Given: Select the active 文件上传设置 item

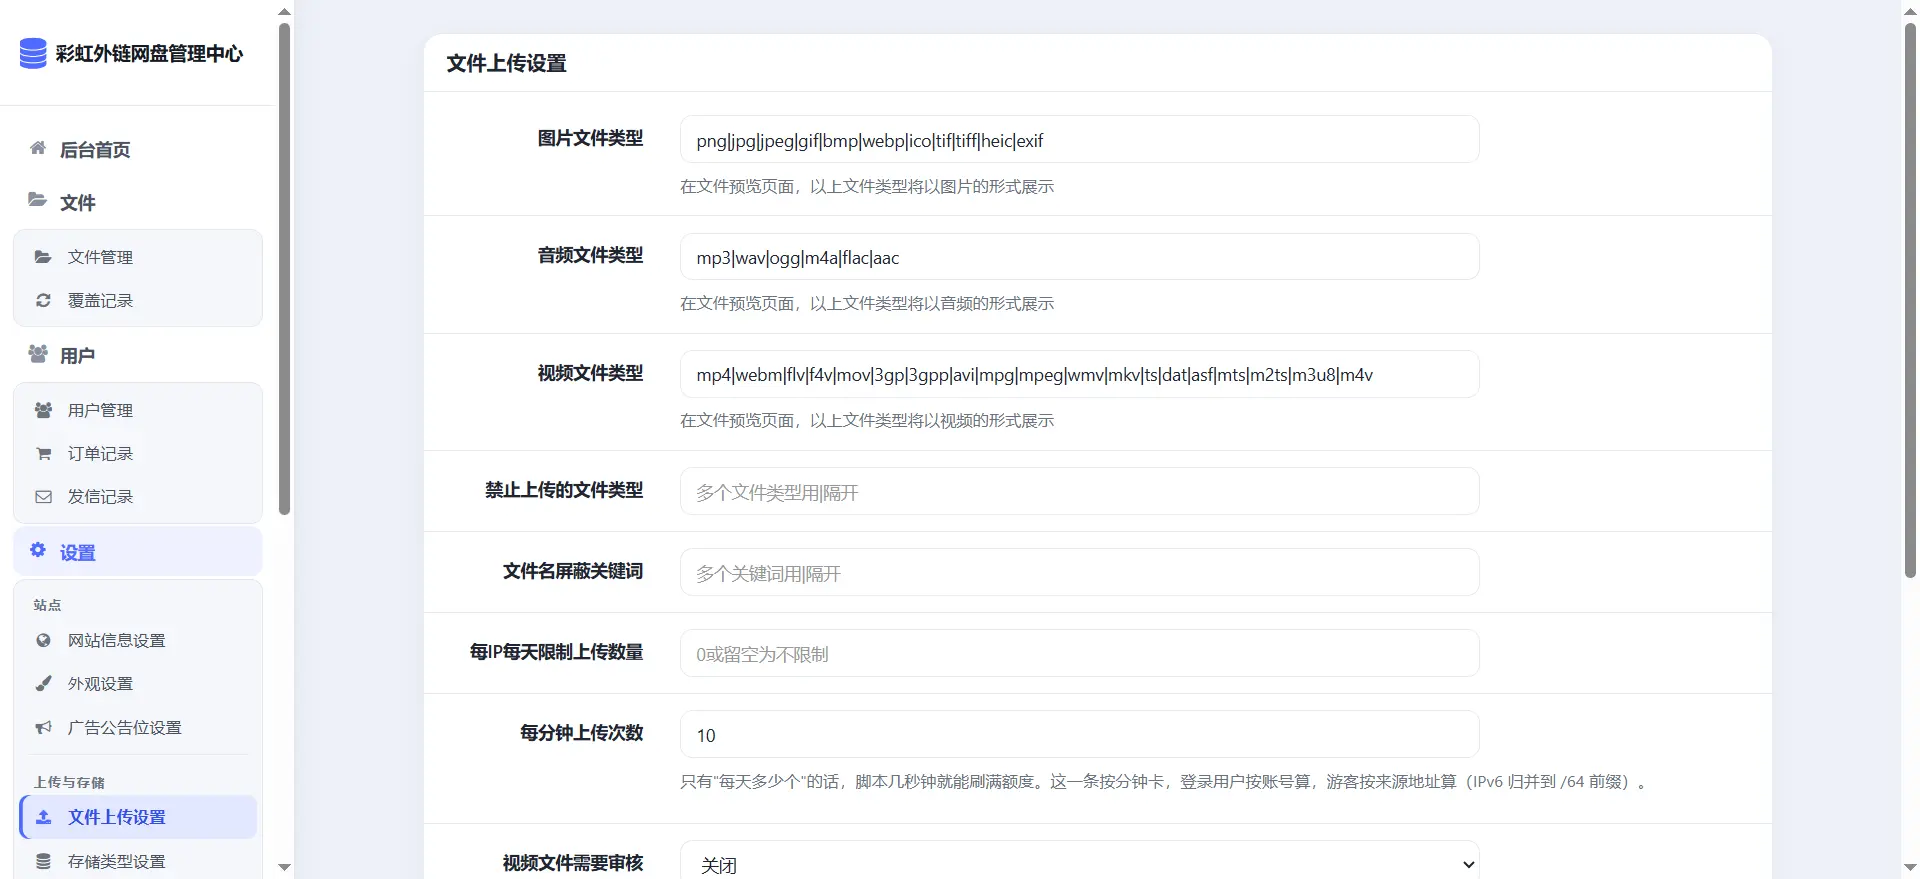Looking at the screenshot, I should click(x=138, y=817).
